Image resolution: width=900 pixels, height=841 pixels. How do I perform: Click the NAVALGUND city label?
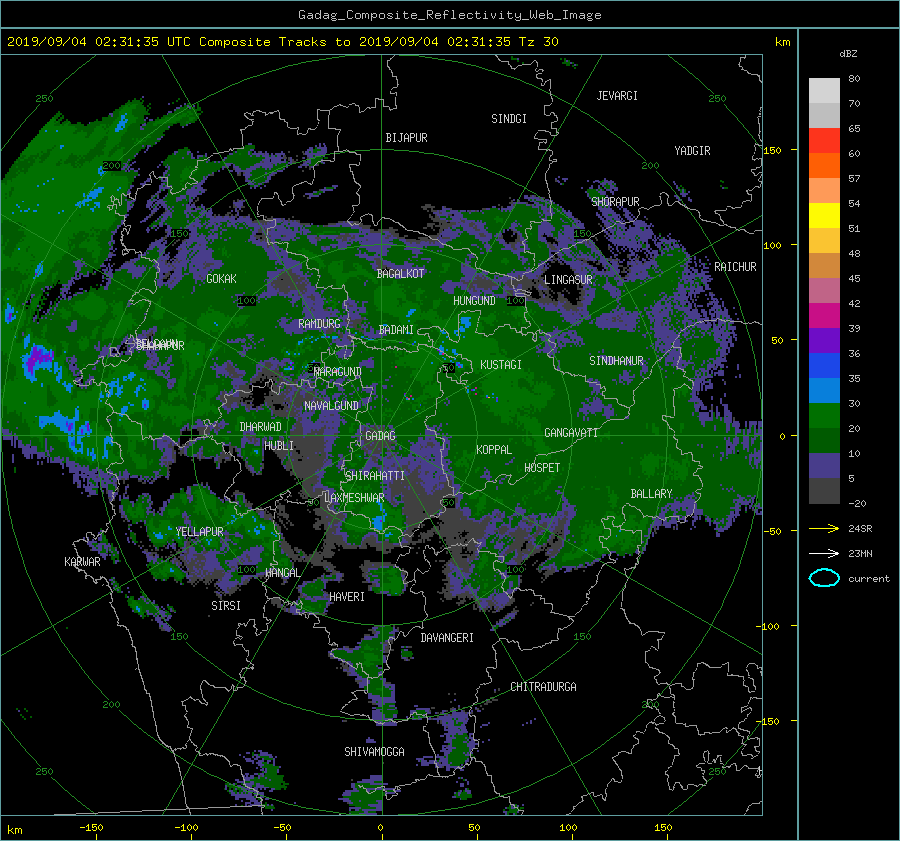coord(331,406)
